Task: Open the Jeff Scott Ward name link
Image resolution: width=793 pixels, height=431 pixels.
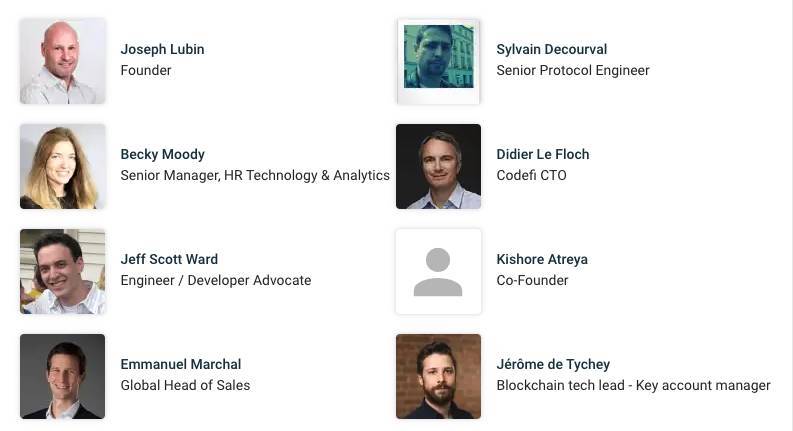Action: [169, 260]
